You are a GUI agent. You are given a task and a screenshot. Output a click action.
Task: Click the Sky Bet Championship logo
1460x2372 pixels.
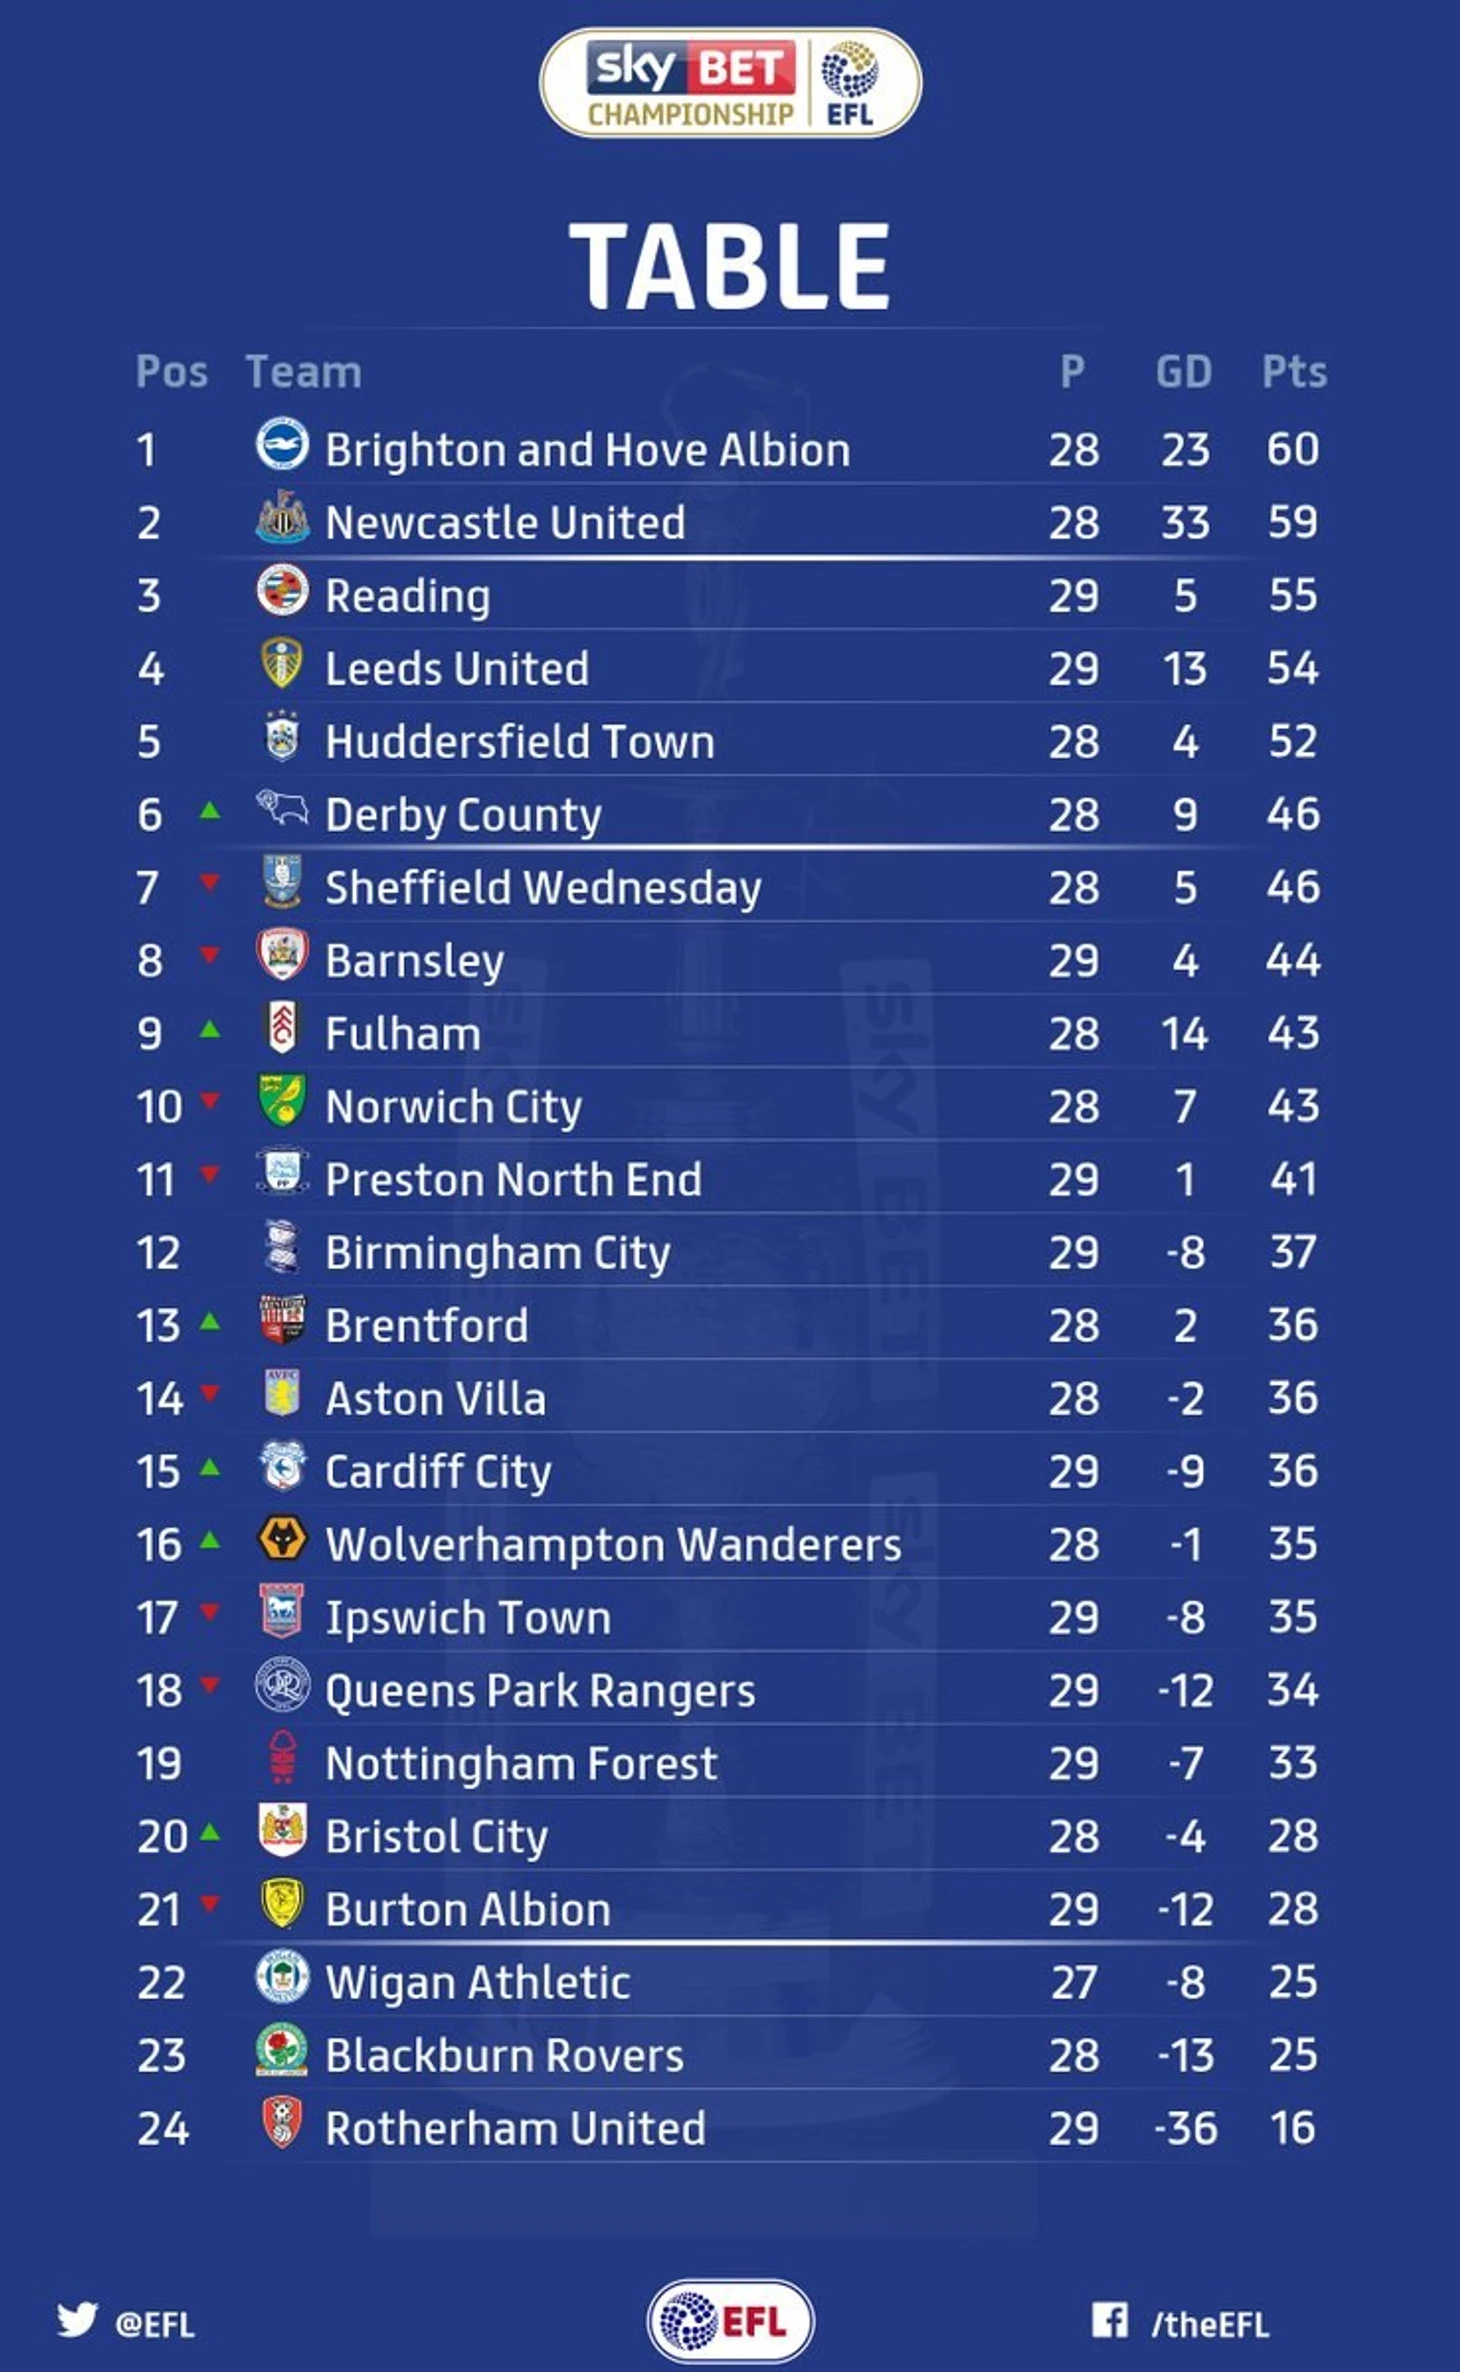tap(730, 83)
